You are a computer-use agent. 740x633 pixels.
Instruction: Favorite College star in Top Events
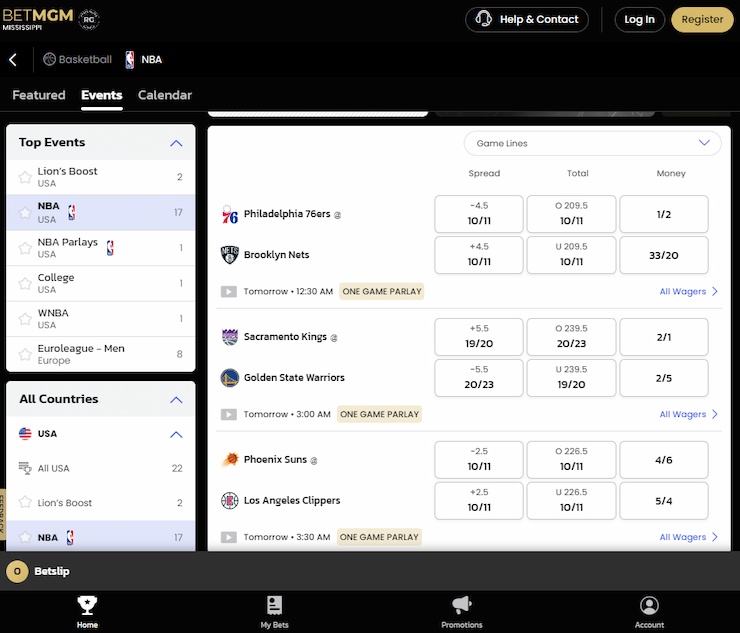point(25,283)
